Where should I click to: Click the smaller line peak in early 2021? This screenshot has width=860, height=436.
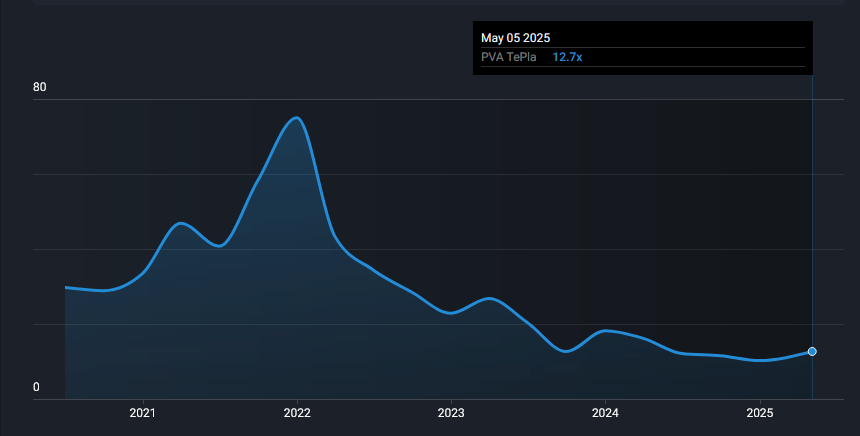tap(180, 223)
